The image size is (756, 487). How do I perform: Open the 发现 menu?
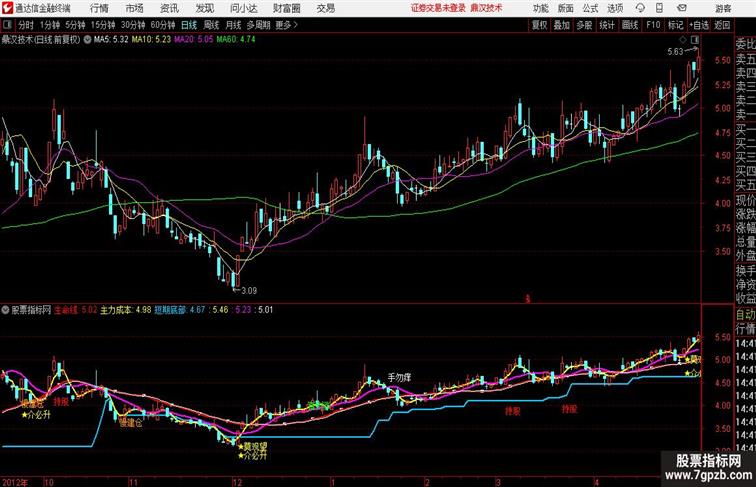pyautogui.click(x=204, y=8)
